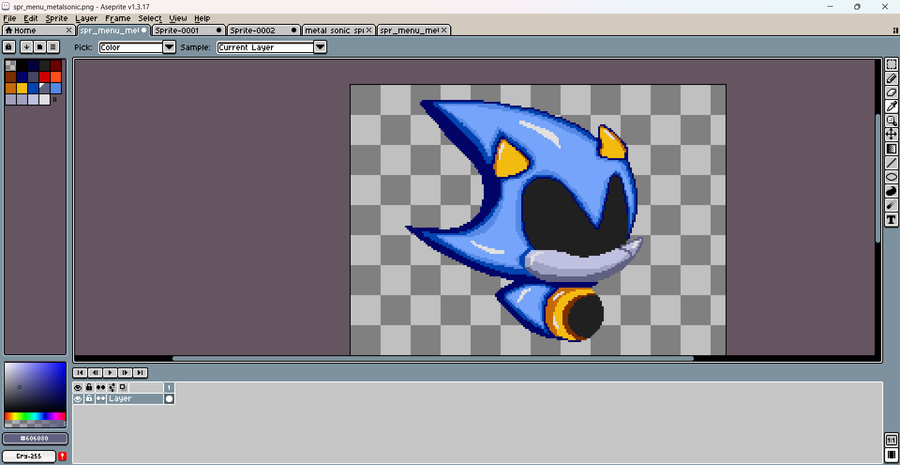
Task: Click the palette edit lock icon
Action: (9, 46)
